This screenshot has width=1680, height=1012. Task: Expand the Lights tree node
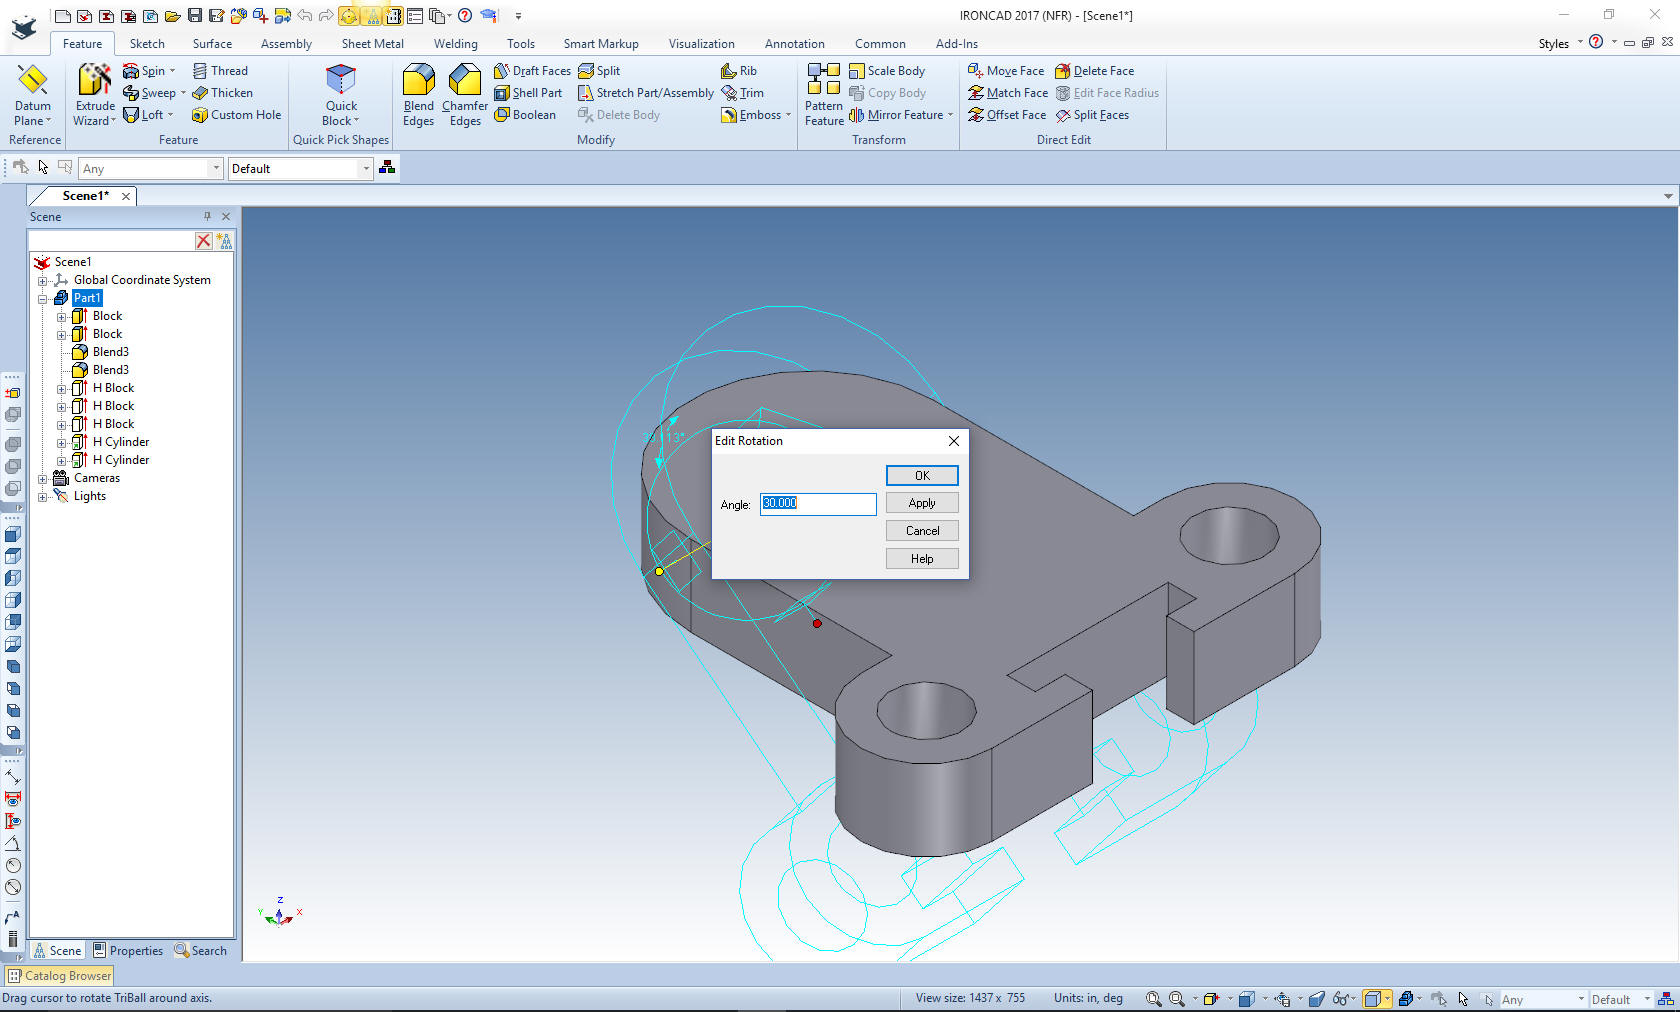43,496
